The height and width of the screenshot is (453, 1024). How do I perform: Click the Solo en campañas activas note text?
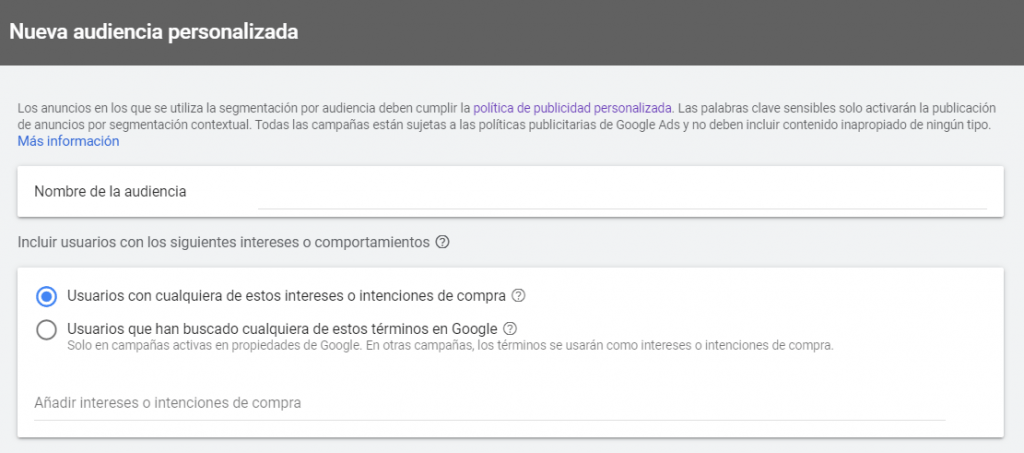[x=451, y=345]
